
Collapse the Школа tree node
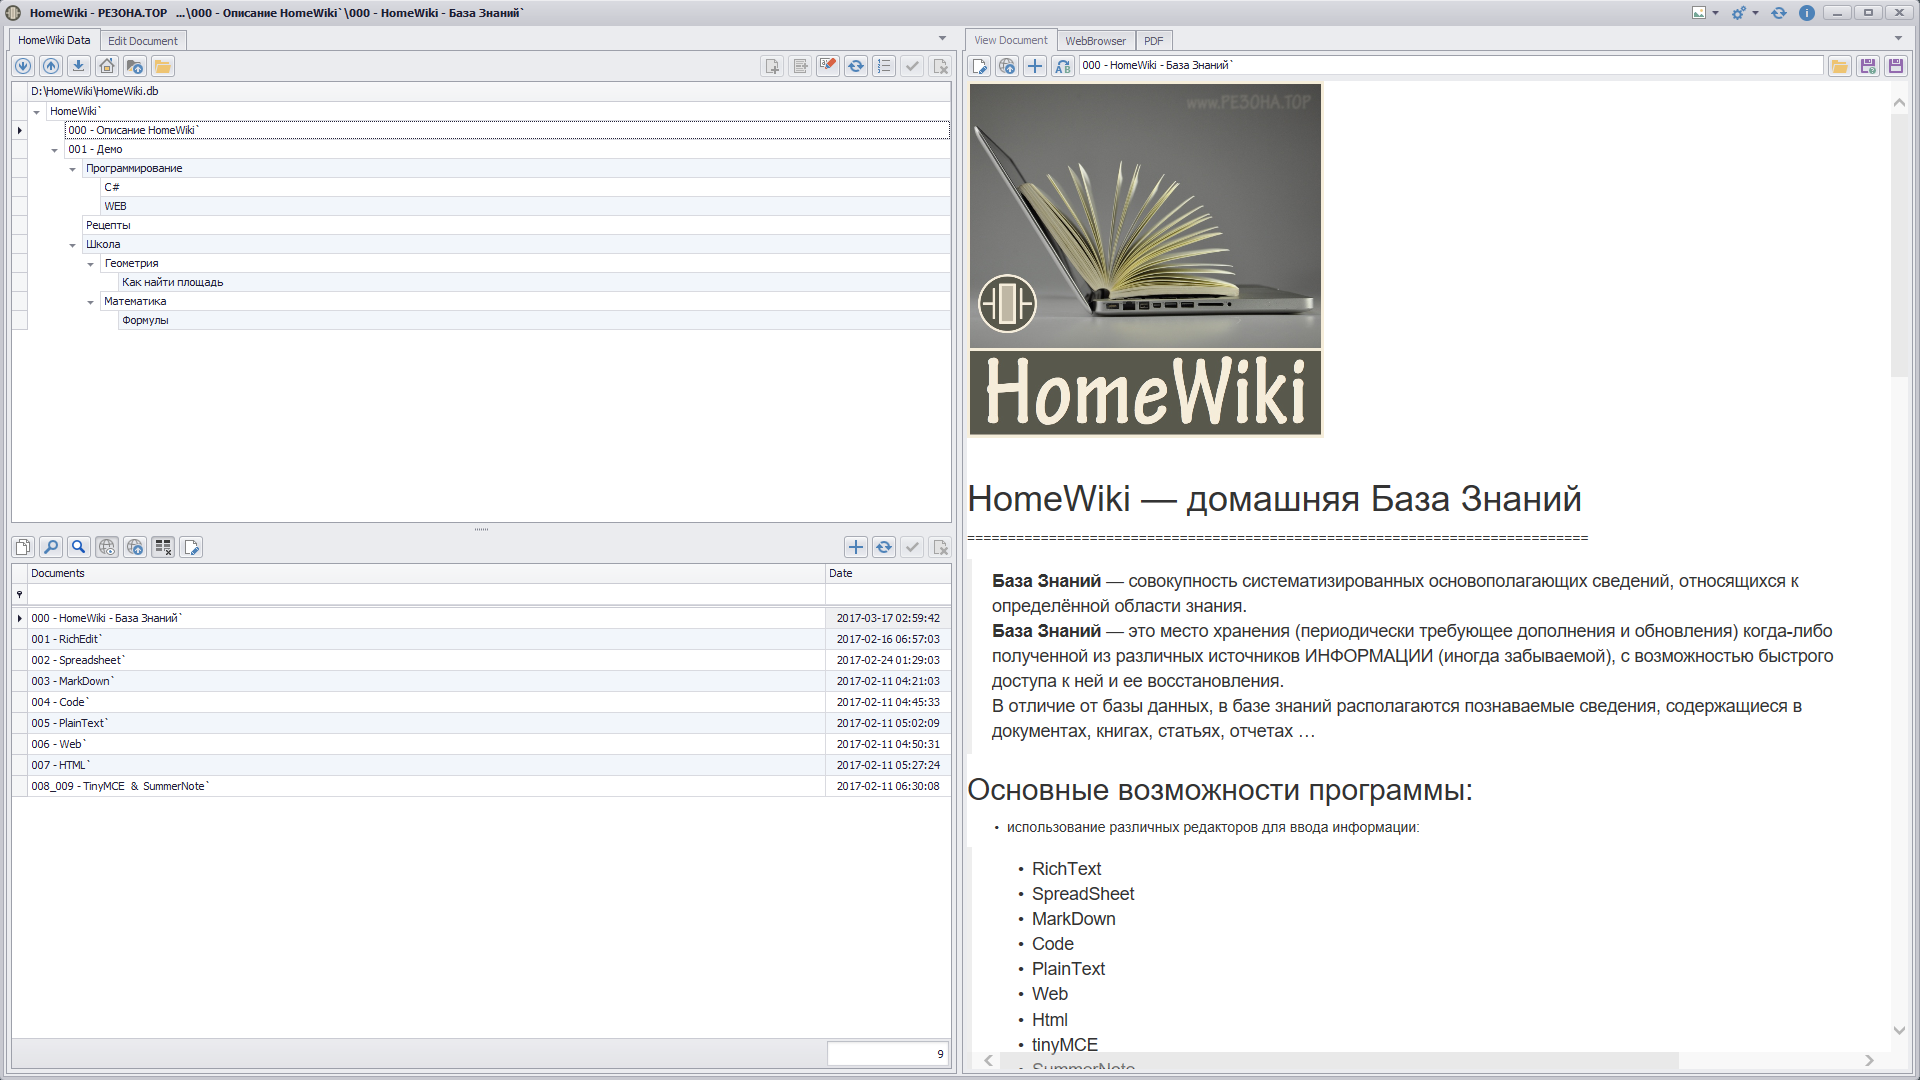click(73, 245)
